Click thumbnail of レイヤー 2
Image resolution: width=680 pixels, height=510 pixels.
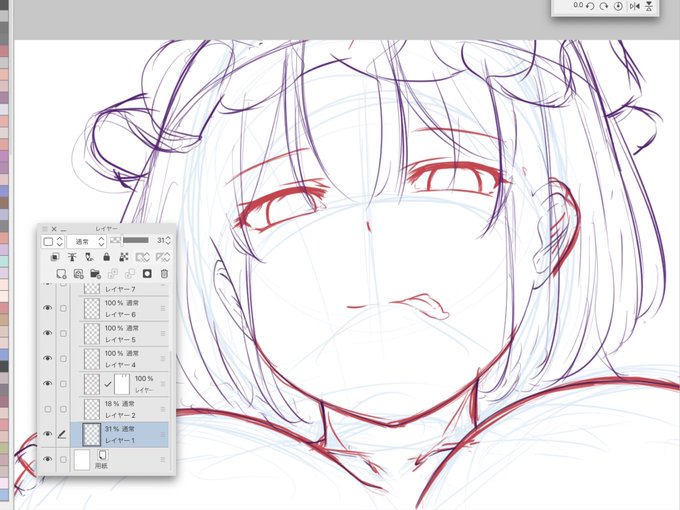point(92,409)
